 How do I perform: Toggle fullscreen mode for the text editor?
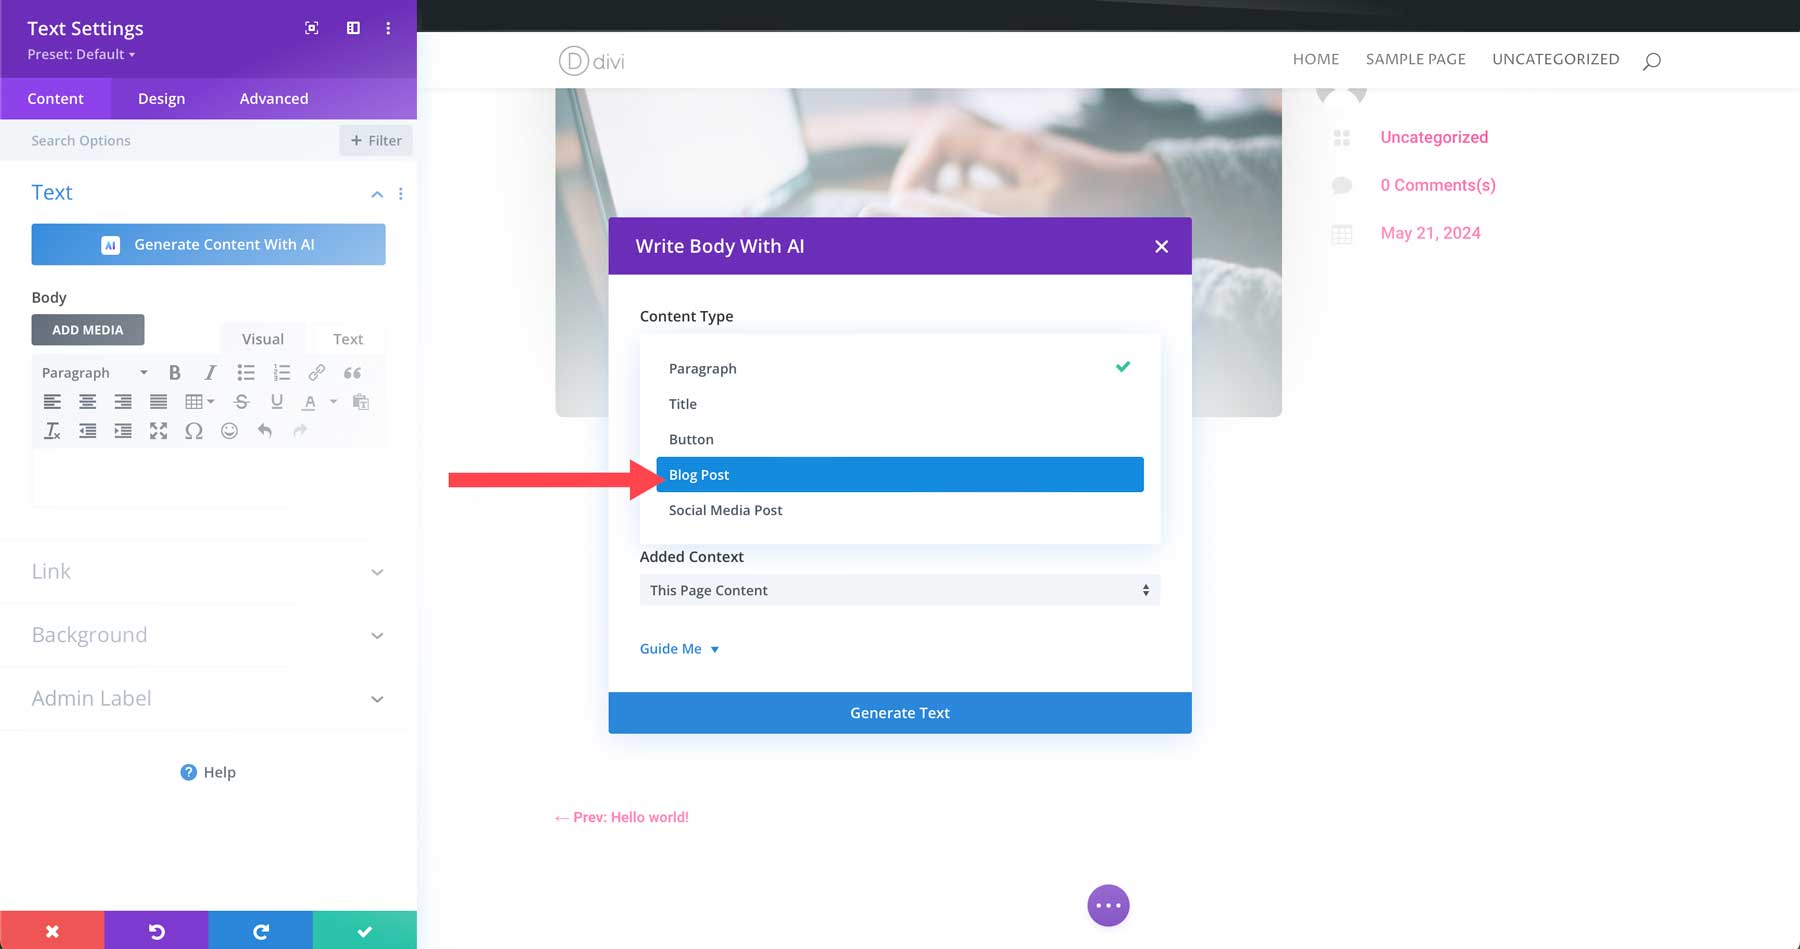[159, 430]
